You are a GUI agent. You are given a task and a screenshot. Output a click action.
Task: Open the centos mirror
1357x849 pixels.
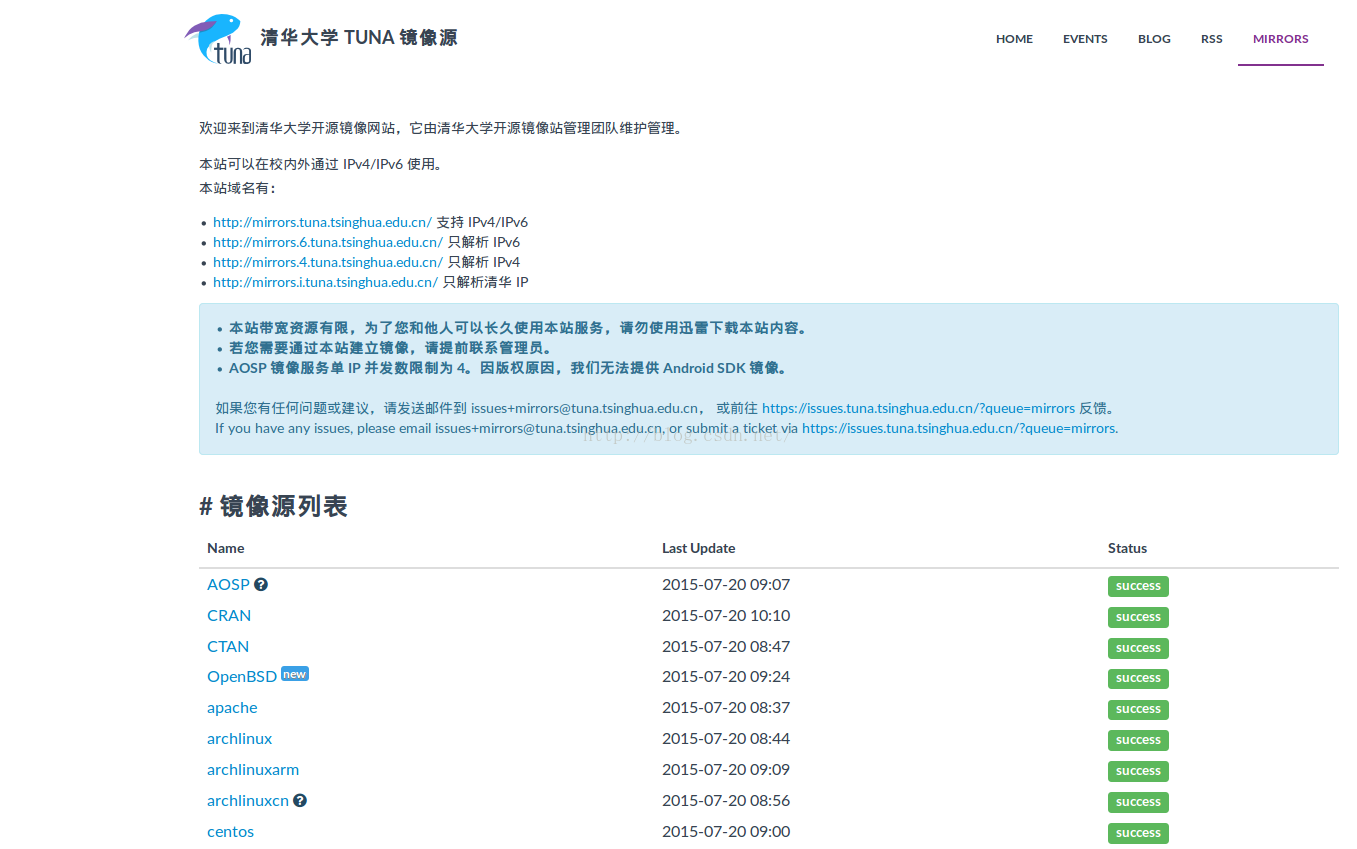tap(230, 832)
